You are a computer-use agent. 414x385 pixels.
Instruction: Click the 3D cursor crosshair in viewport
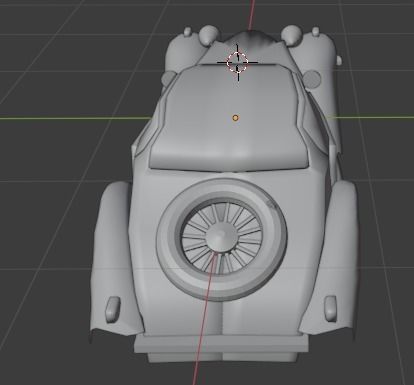coord(238,62)
